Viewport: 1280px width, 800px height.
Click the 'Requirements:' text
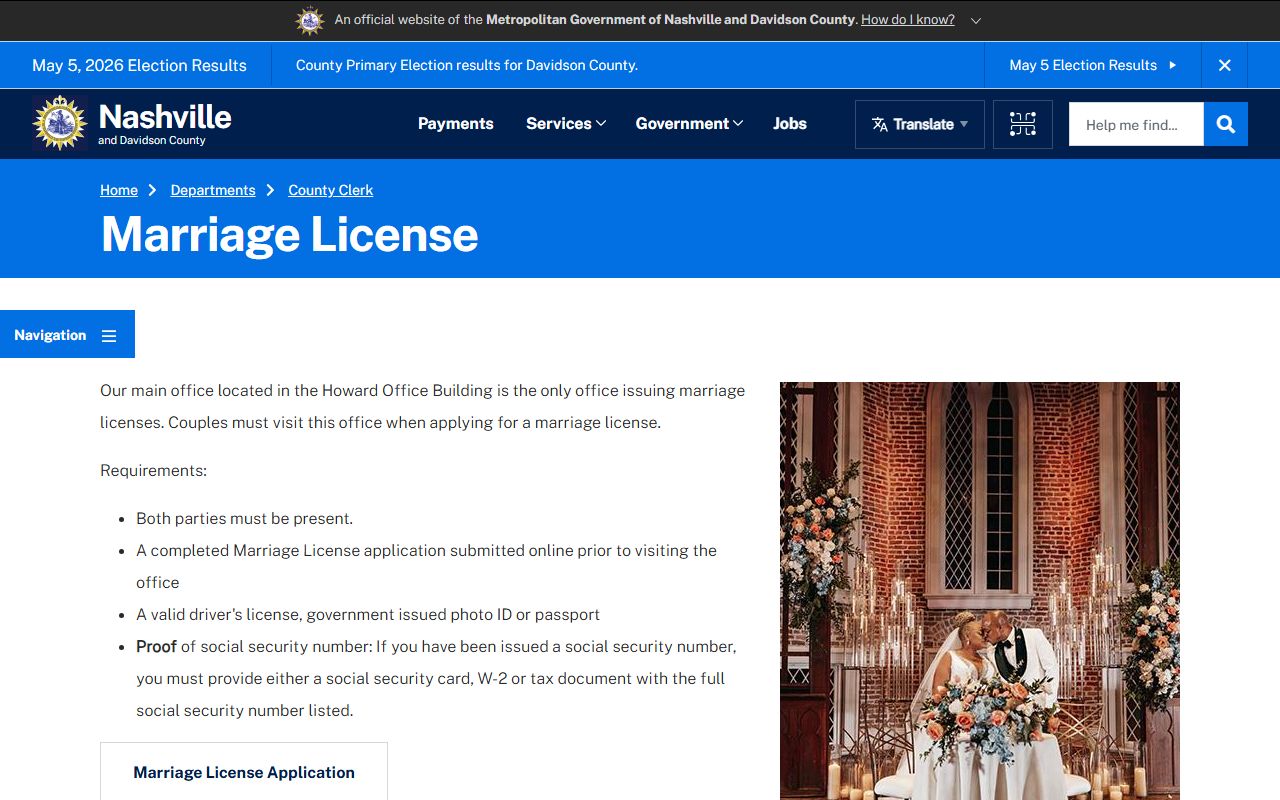(x=154, y=470)
